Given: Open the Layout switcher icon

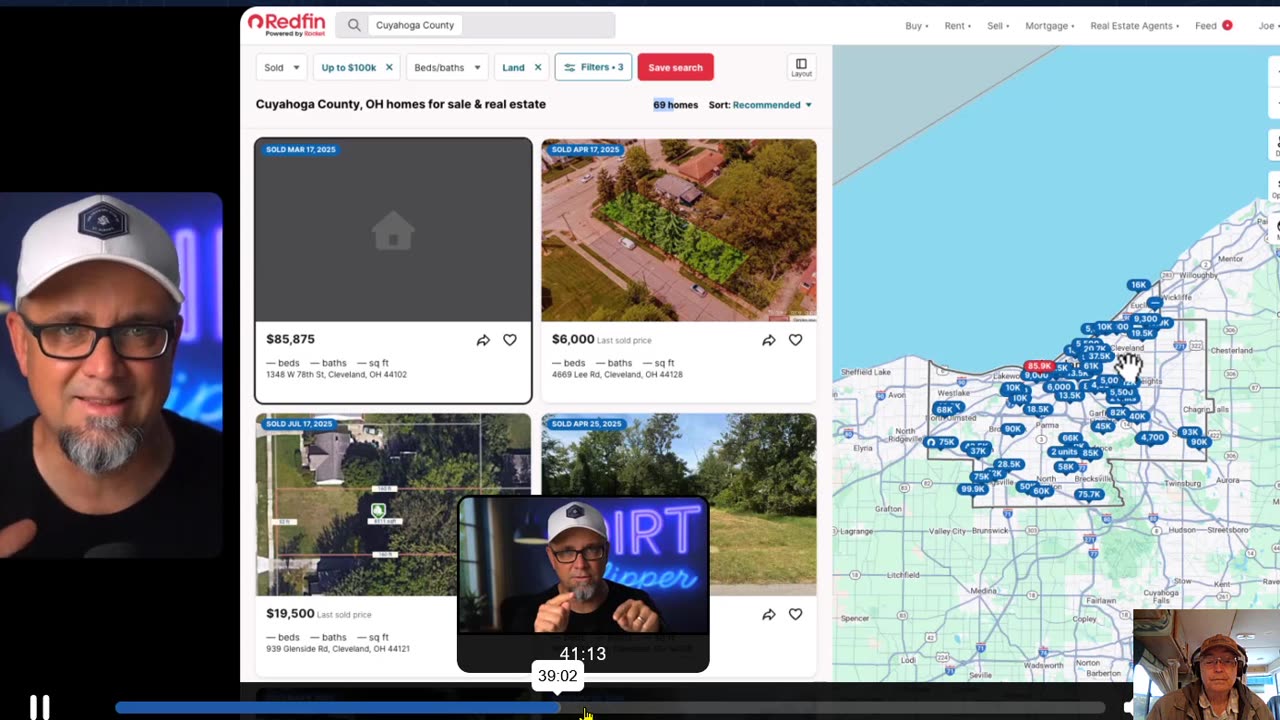Looking at the screenshot, I should coord(801,67).
